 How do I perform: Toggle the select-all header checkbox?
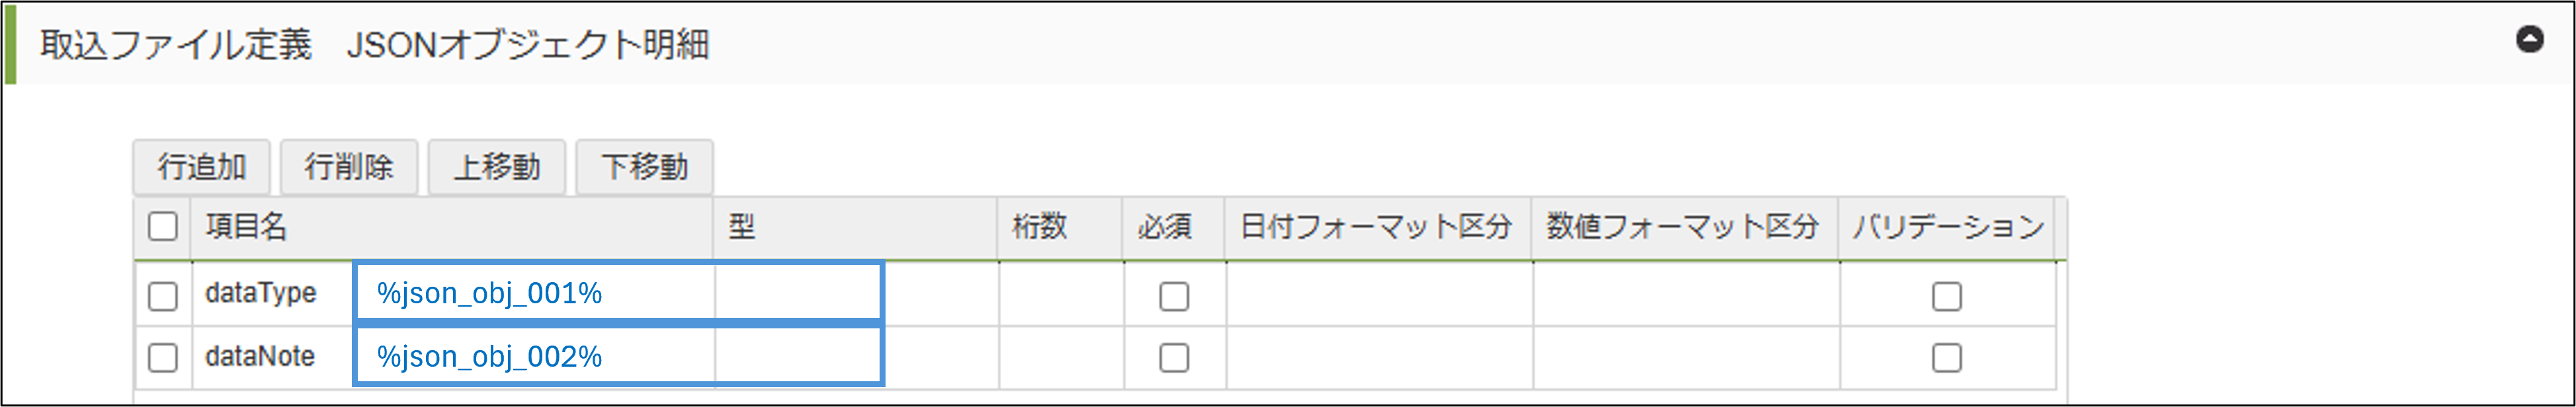[x=163, y=227]
